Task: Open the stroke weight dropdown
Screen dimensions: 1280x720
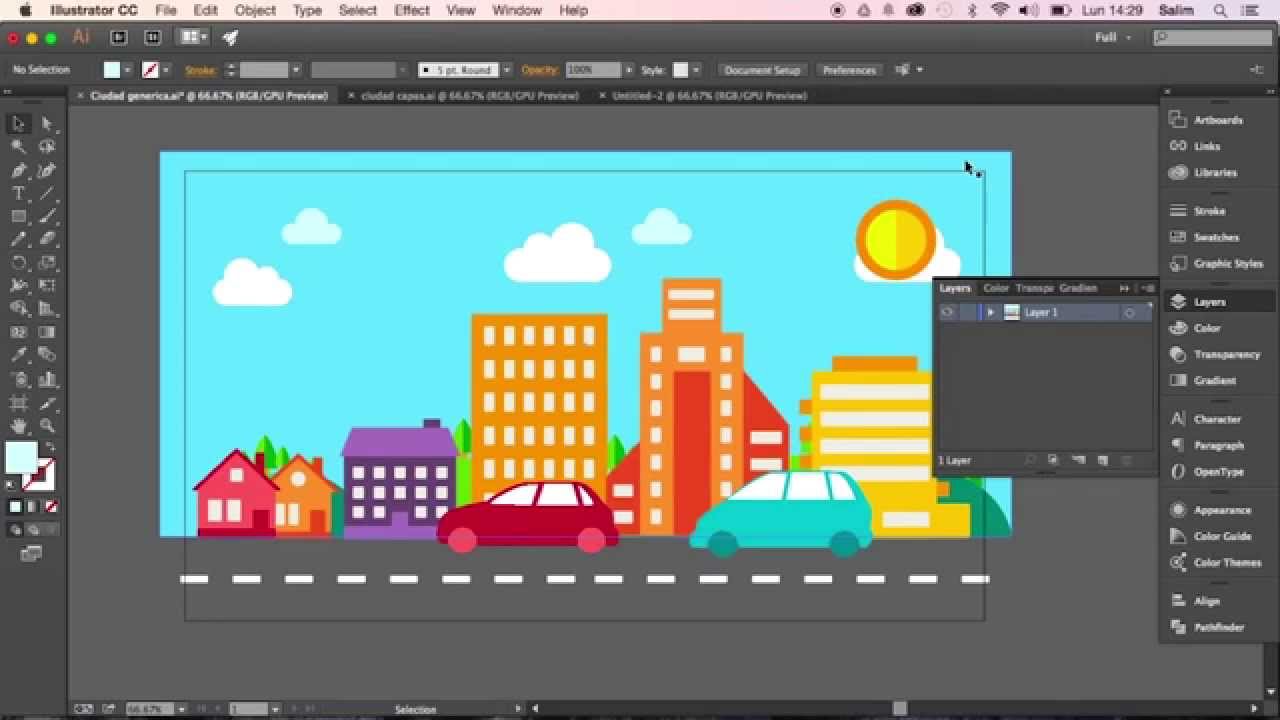Action: click(x=296, y=70)
